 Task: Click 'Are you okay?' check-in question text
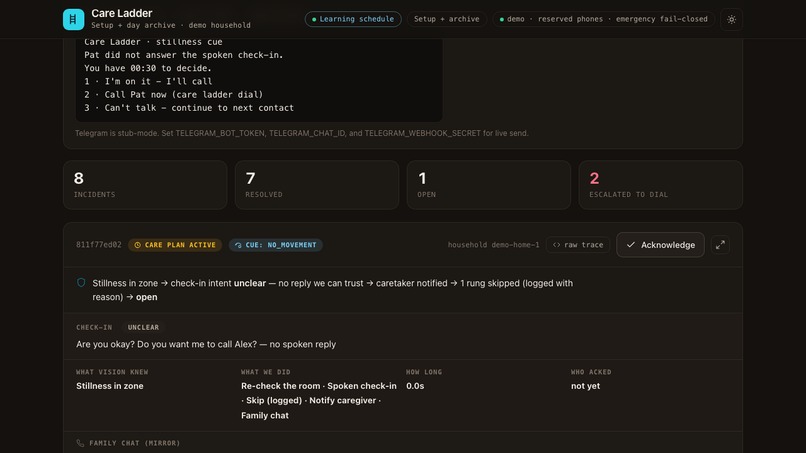click(206, 344)
